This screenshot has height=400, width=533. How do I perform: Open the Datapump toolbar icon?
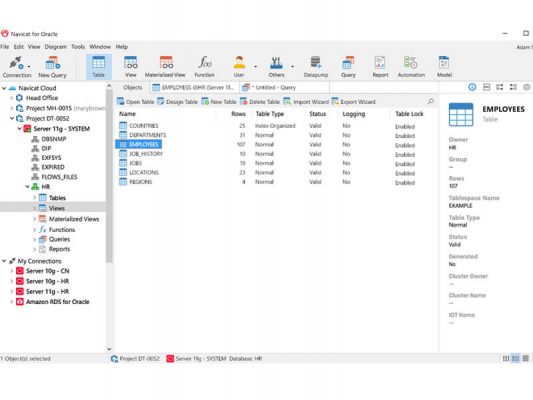316,67
